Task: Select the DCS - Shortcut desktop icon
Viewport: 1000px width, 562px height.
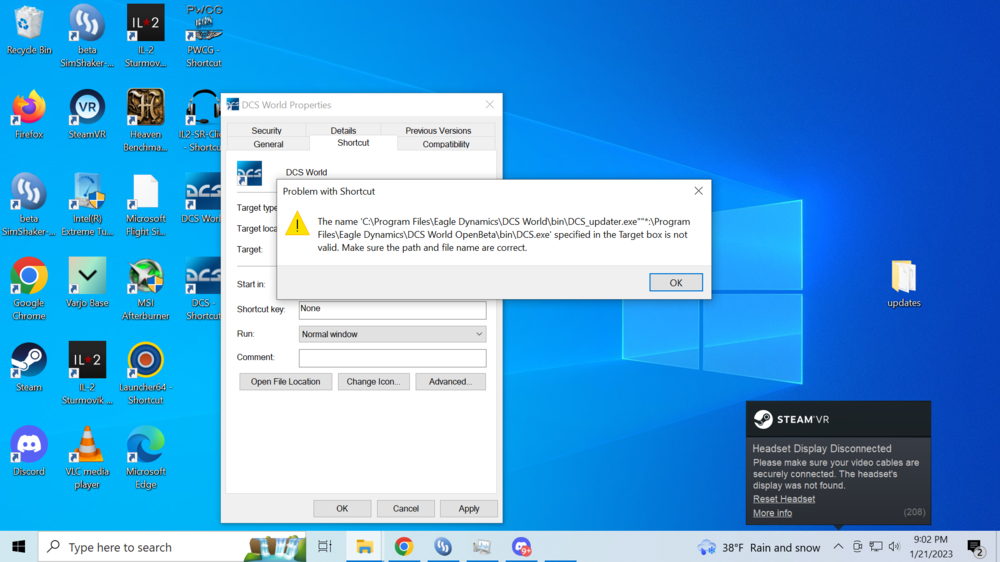Action: pyautogui.click(x=203, y=289)
